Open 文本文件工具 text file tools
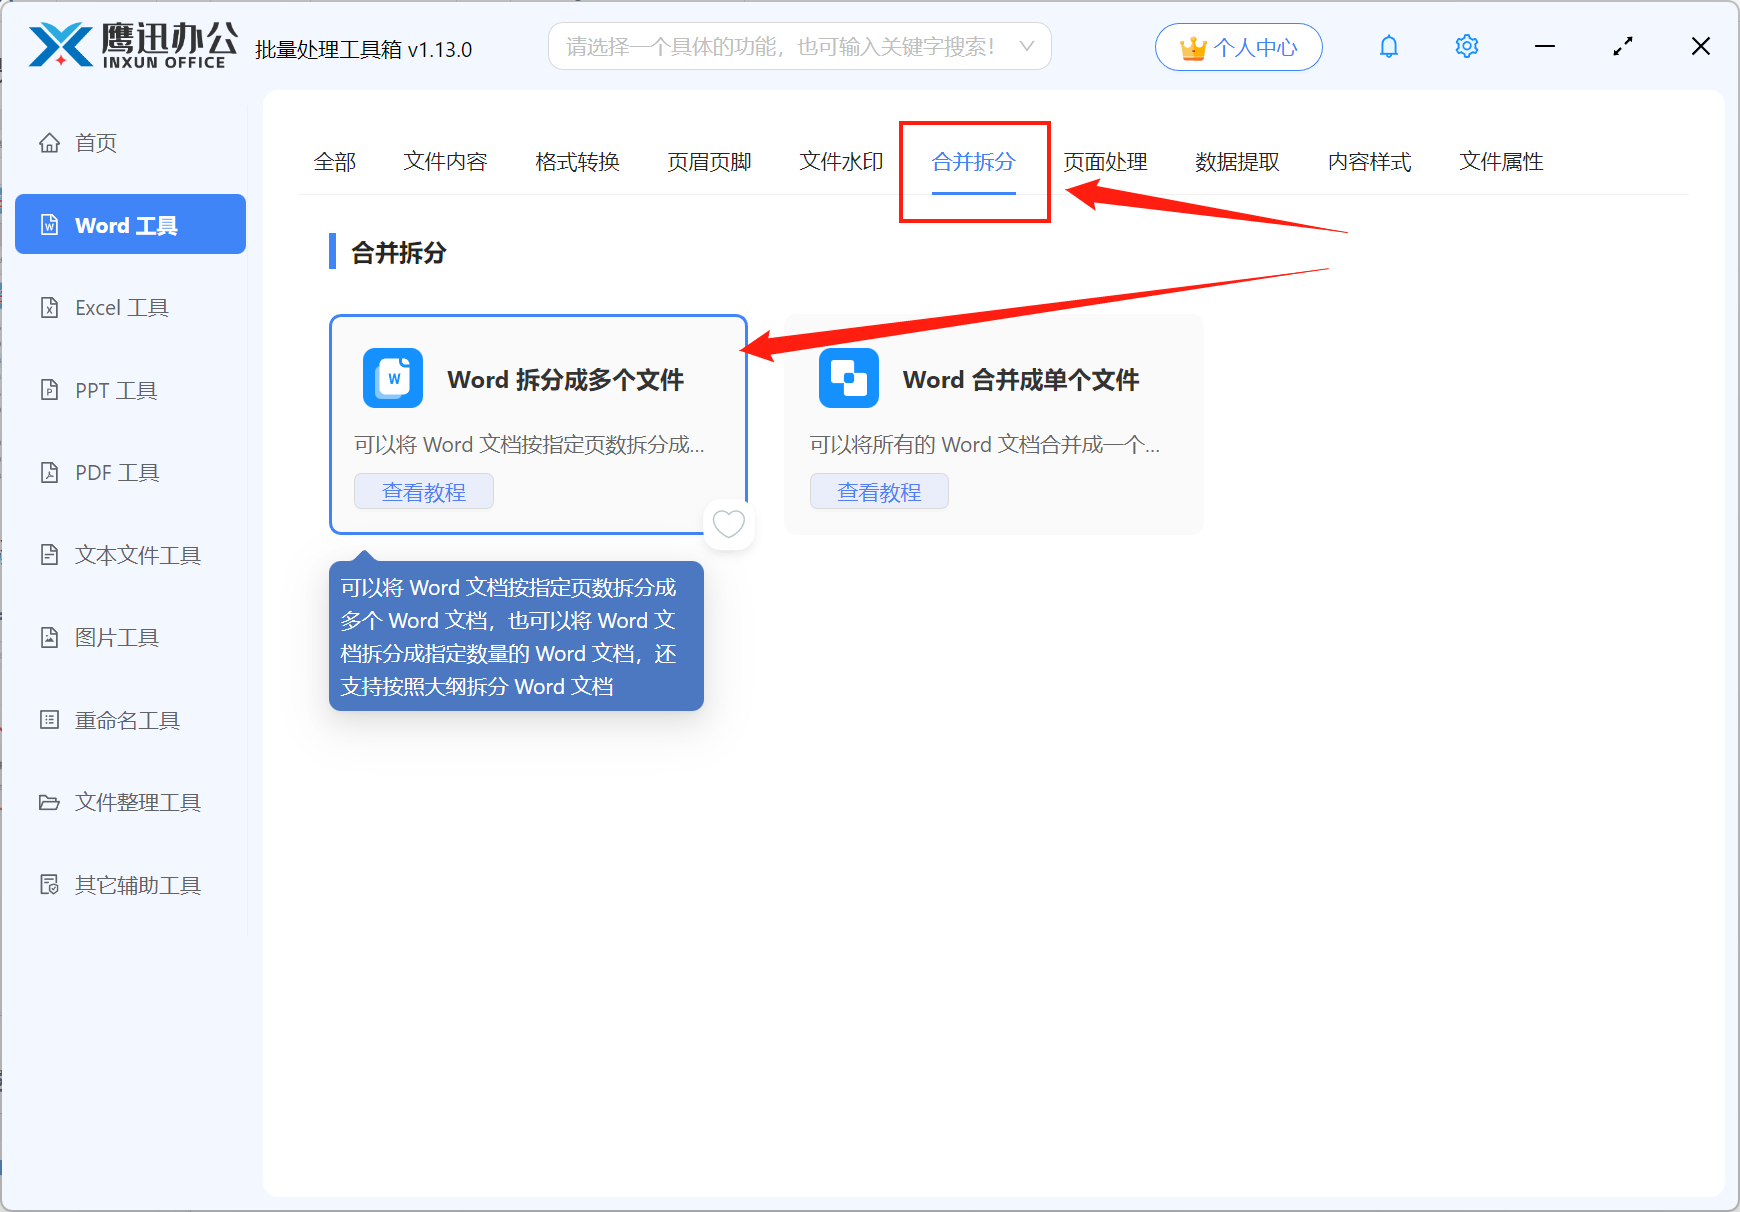 click(137, 554)
